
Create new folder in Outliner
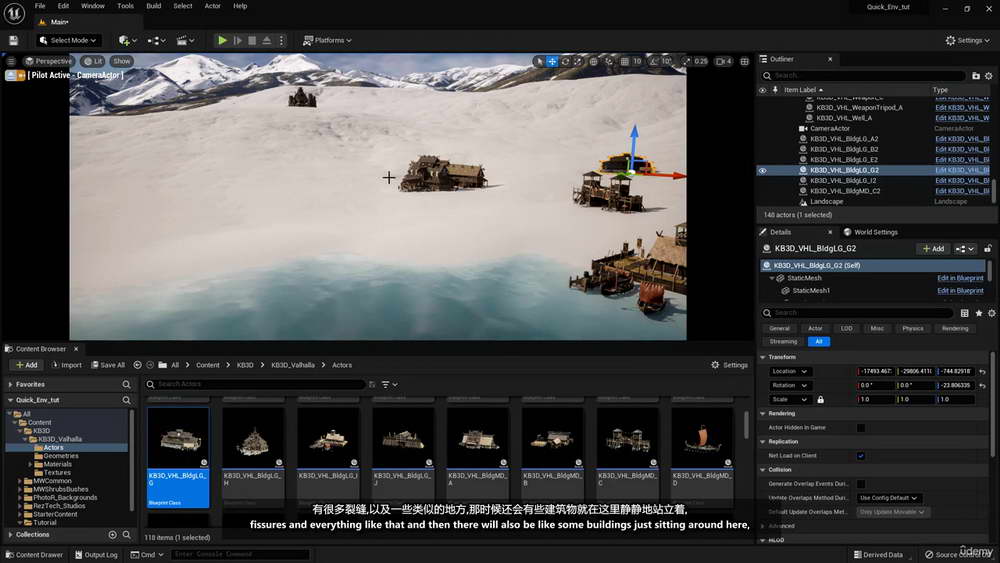(976, 76)
